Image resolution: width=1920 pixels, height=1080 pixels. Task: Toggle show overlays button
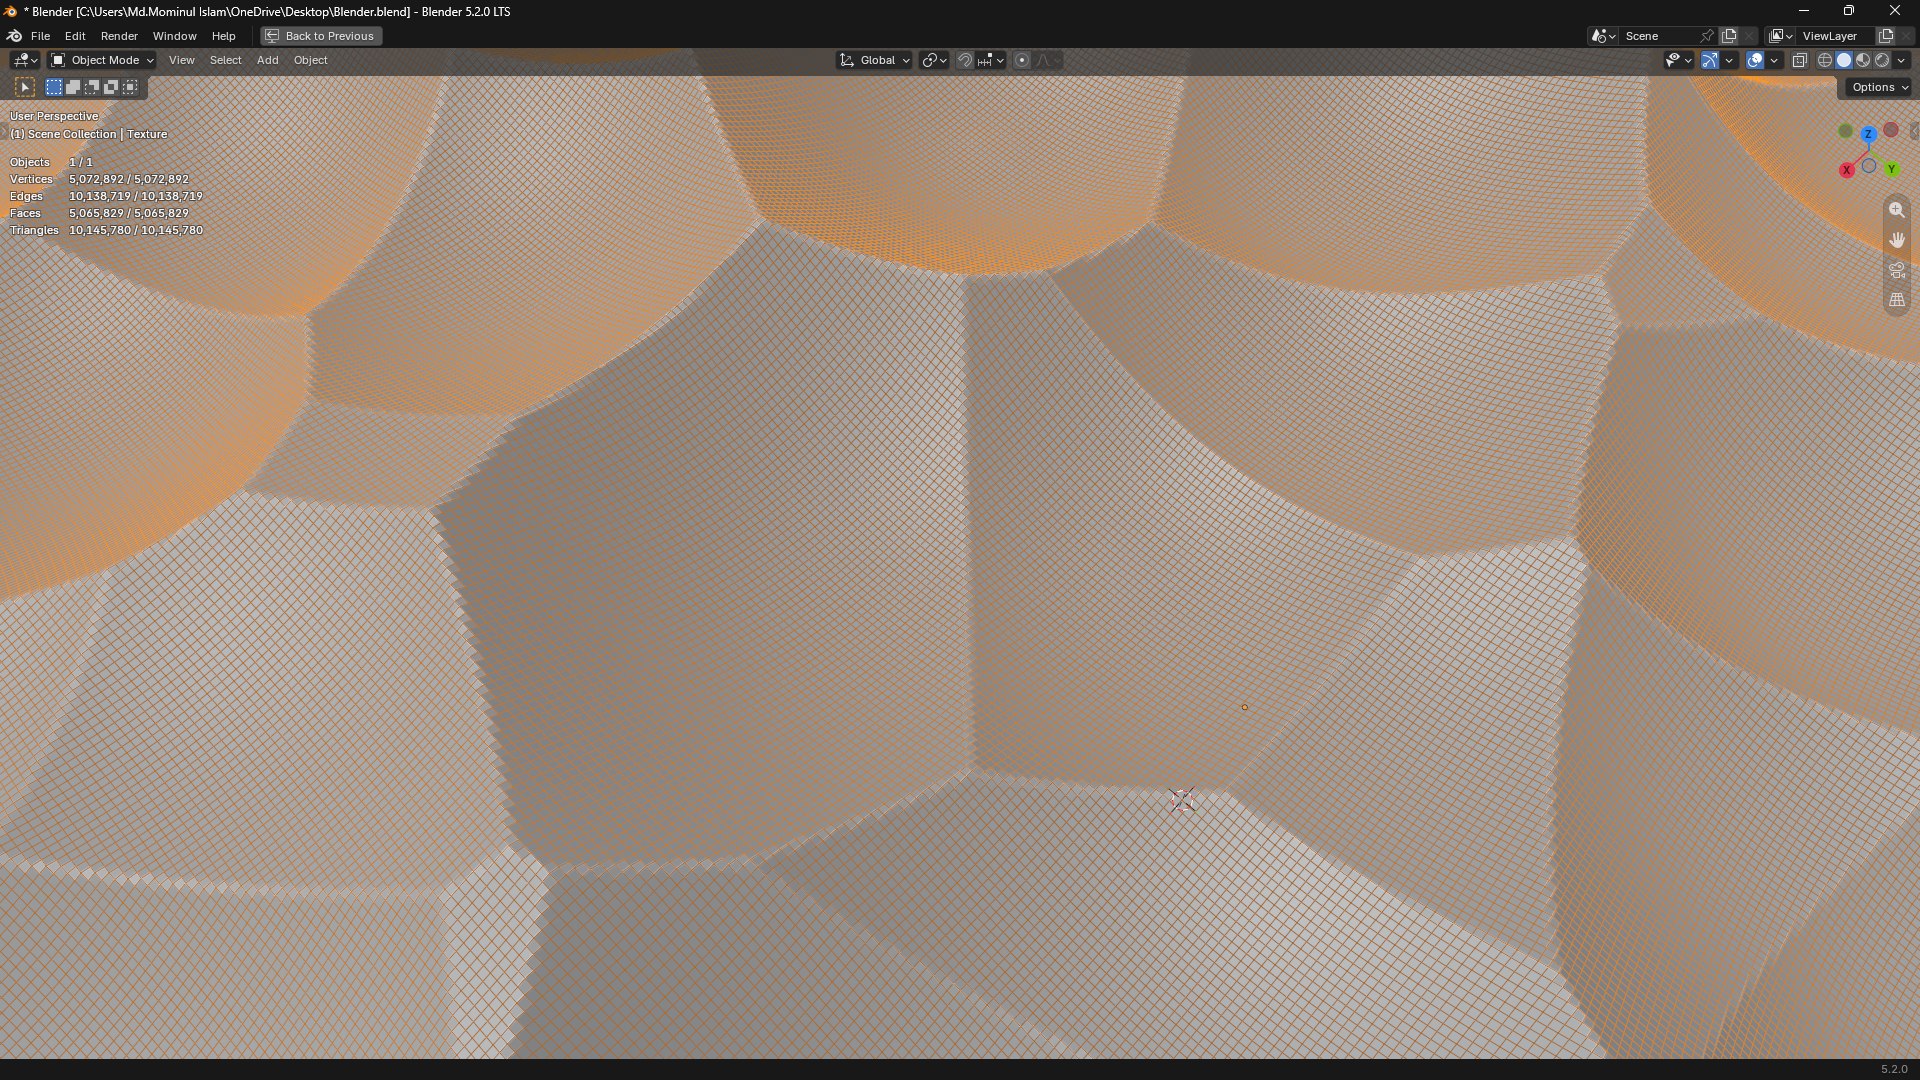[1755, 61]
